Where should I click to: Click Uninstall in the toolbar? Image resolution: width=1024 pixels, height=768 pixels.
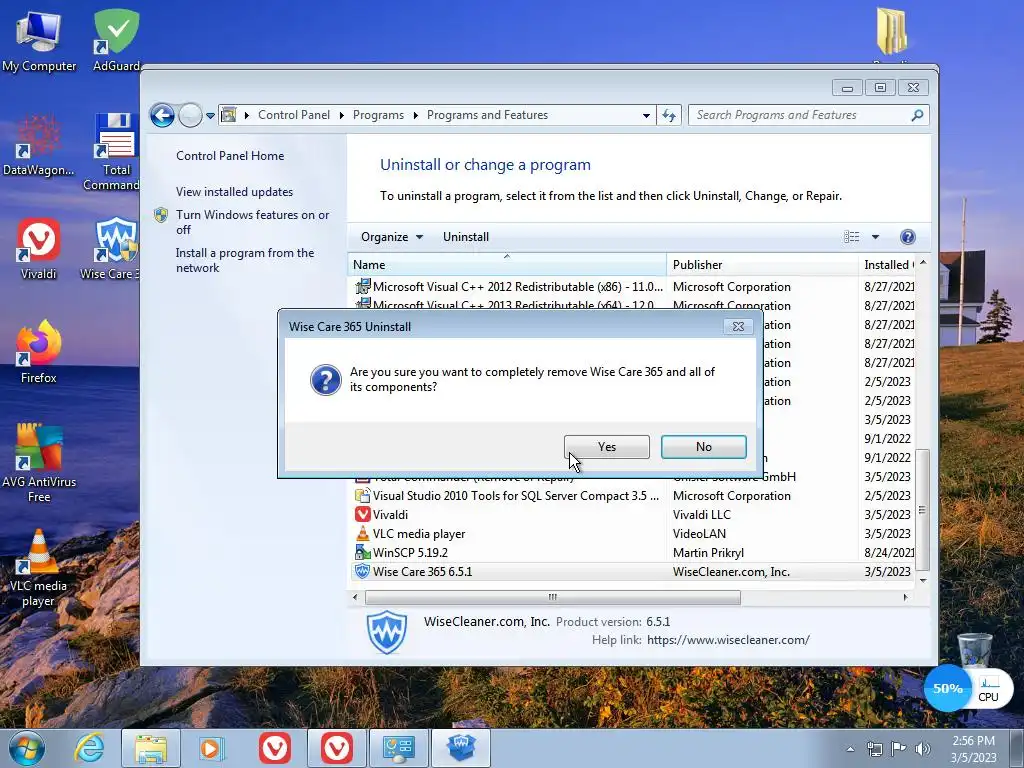coord(466,237)
